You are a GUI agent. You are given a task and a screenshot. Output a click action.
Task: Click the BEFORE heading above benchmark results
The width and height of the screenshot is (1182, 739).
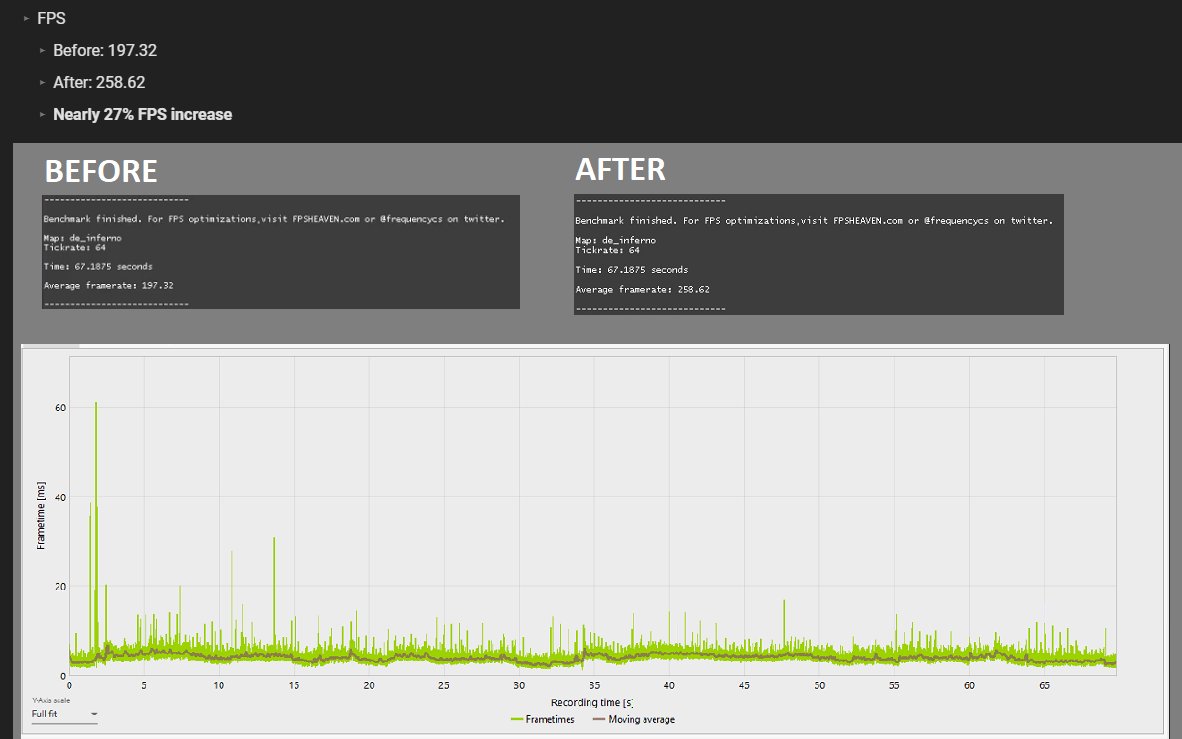[99, 171]
